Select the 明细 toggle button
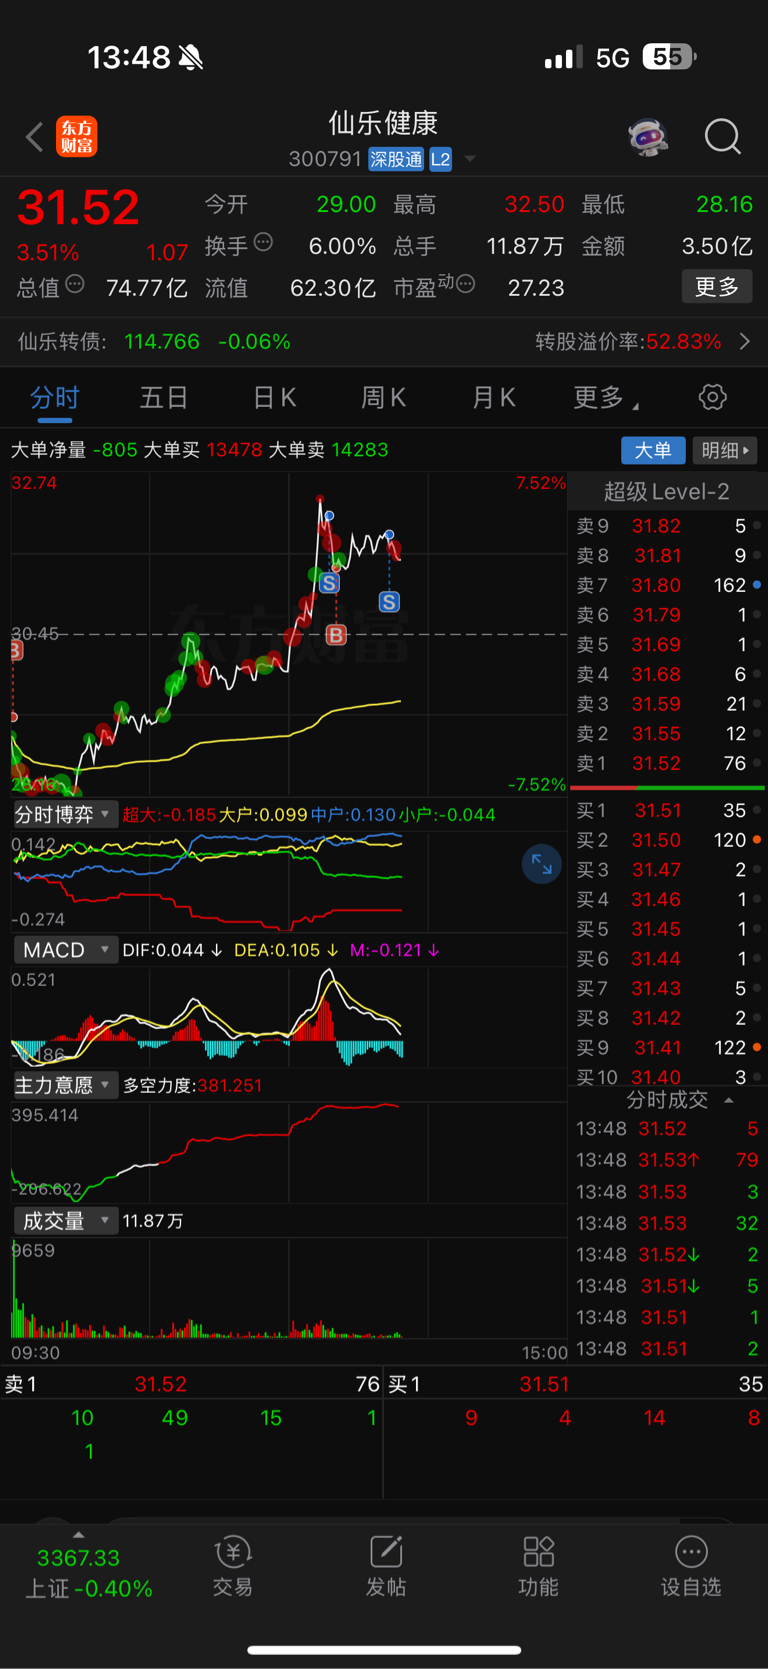This screenshot has width=768, height=1669. [x=725, y=451]
